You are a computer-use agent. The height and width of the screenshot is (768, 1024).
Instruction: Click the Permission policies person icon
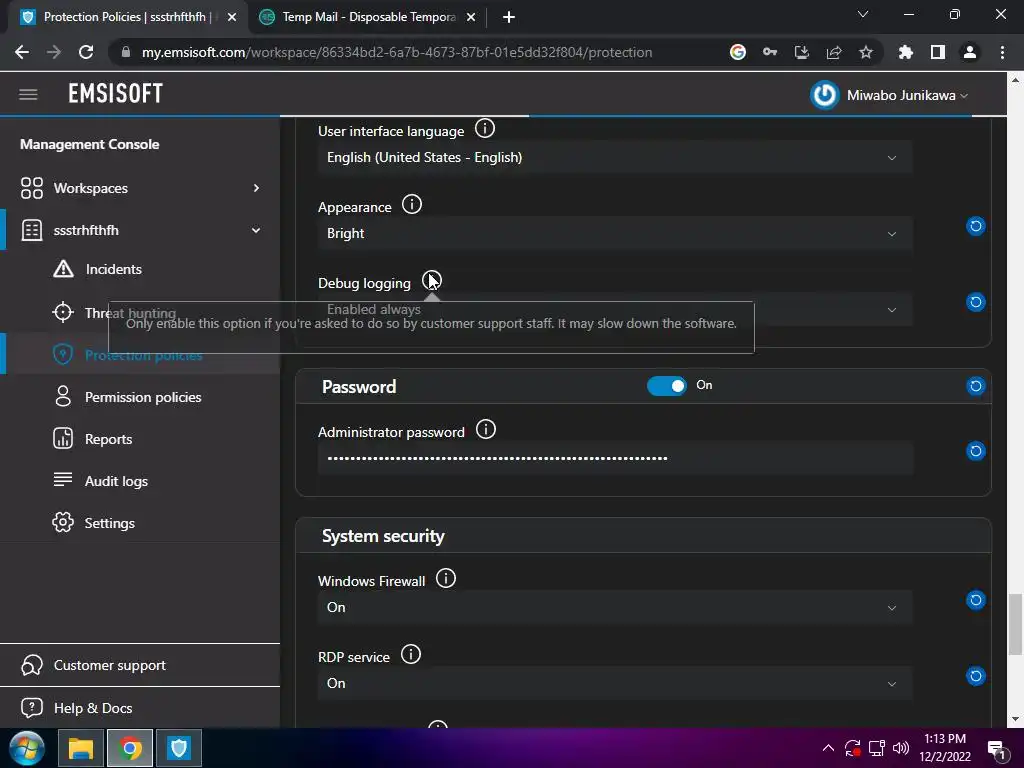pyautogui.click(x=63, y=396)
